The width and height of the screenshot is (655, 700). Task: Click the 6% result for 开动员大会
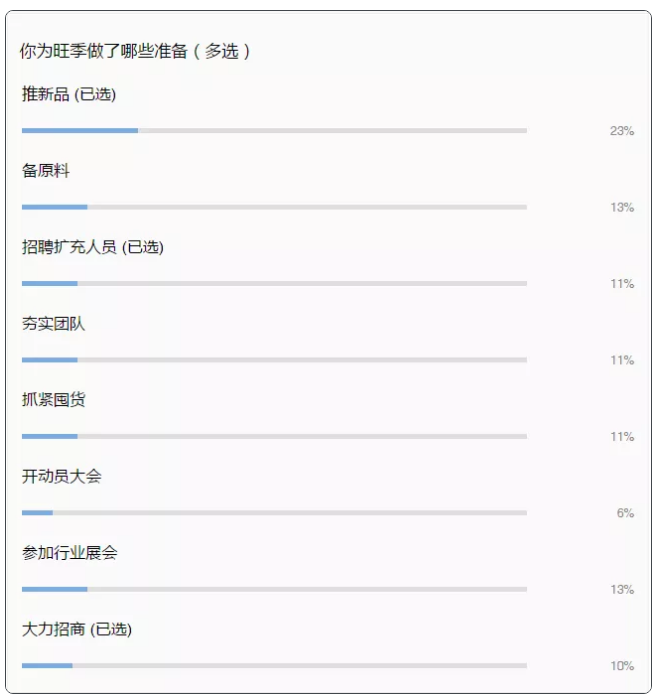coord(625,513)
